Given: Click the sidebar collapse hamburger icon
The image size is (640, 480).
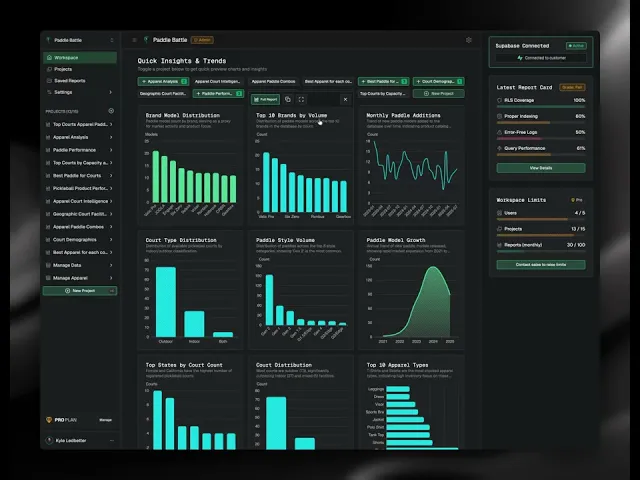Looking at the screenshot, I should click(134, 40).
